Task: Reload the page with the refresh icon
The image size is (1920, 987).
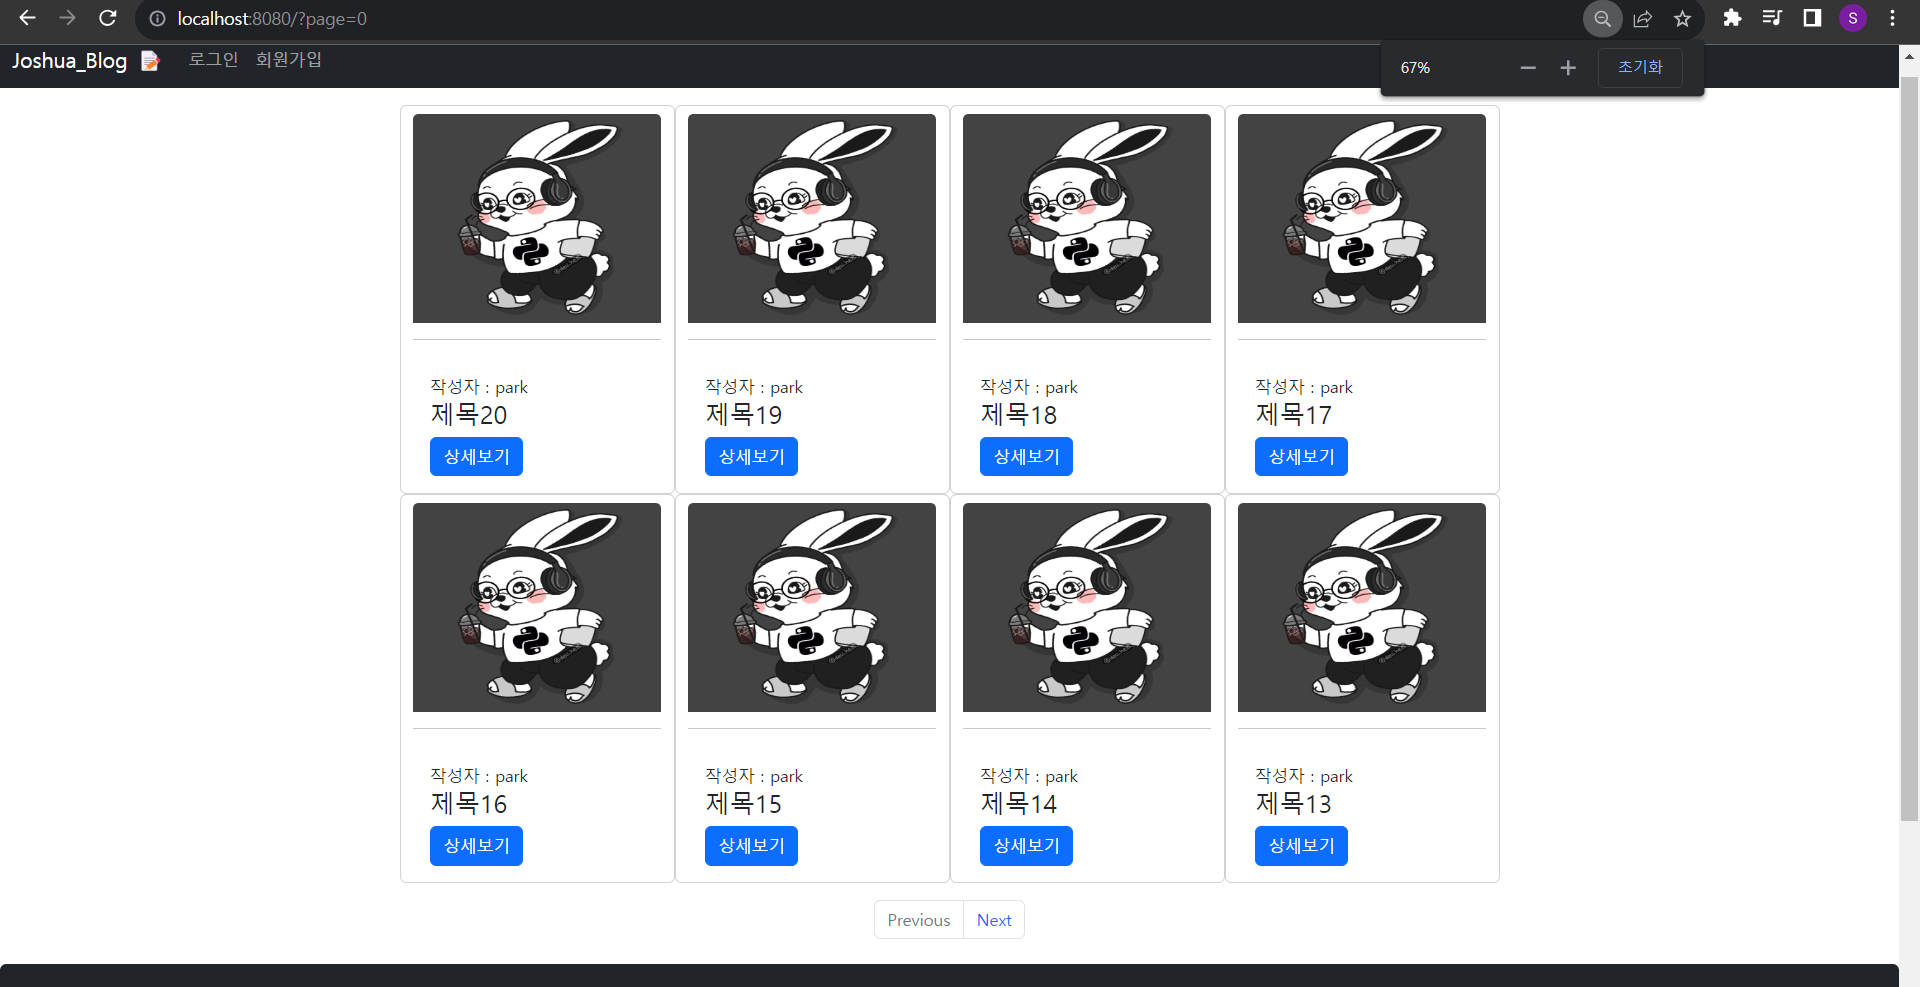Action: (x=108, y=18)
